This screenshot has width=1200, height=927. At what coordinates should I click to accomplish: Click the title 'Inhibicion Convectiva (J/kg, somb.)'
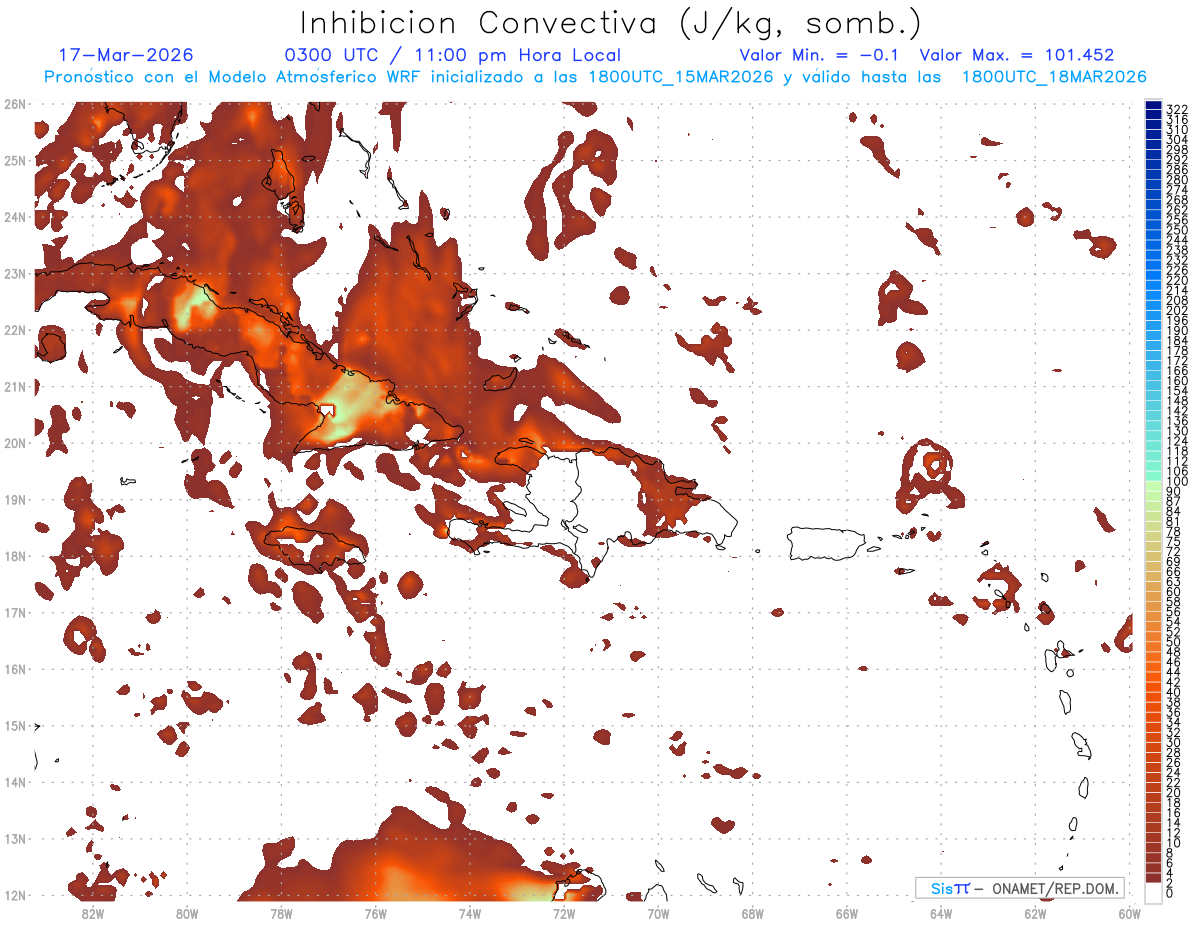611,24
